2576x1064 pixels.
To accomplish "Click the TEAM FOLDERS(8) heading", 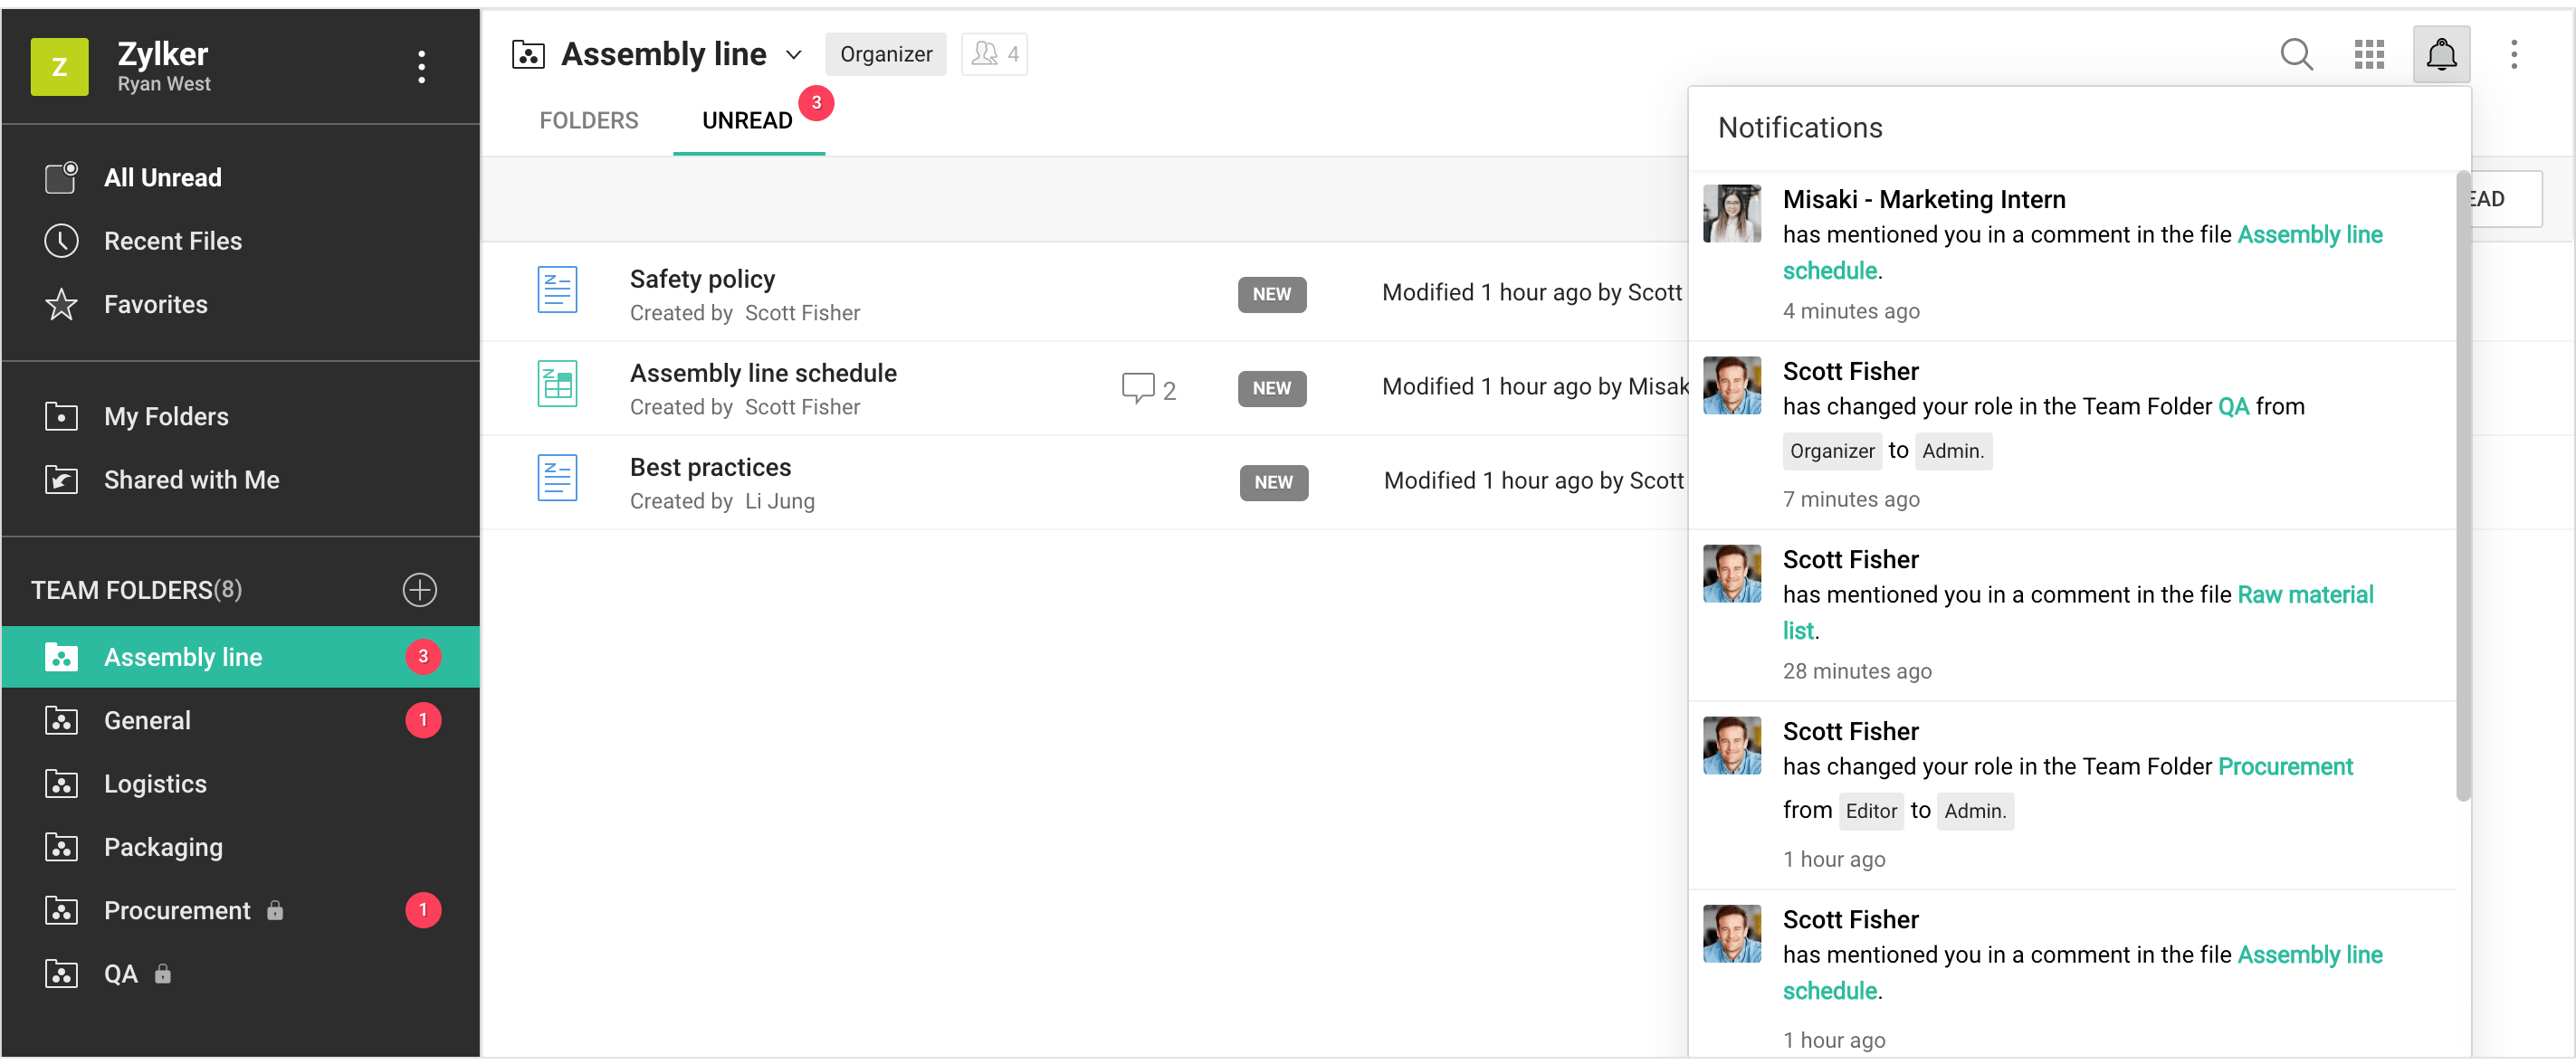I will 136,590.
